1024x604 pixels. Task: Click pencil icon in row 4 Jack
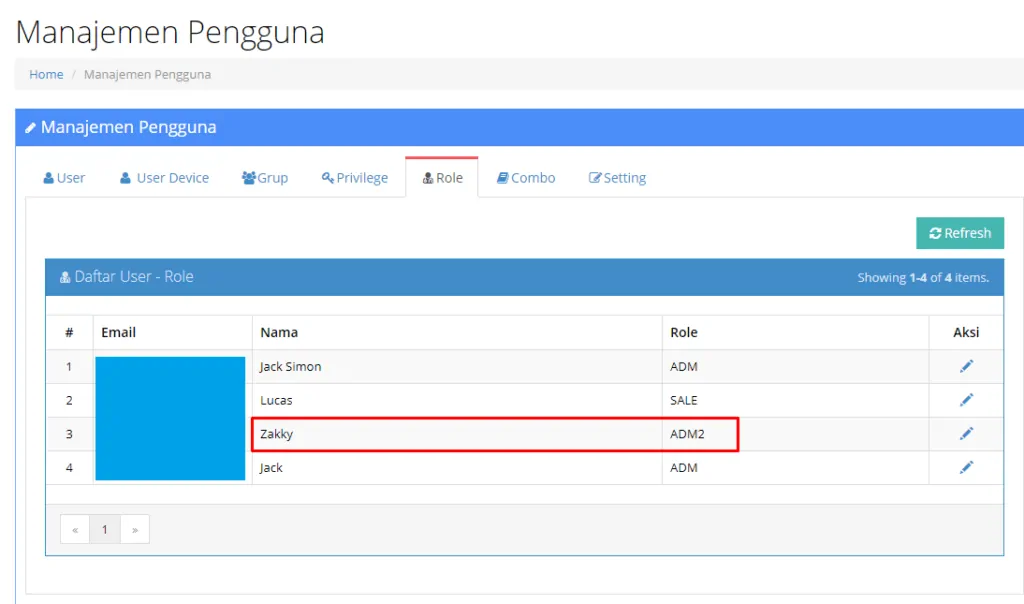click(966, 468)
